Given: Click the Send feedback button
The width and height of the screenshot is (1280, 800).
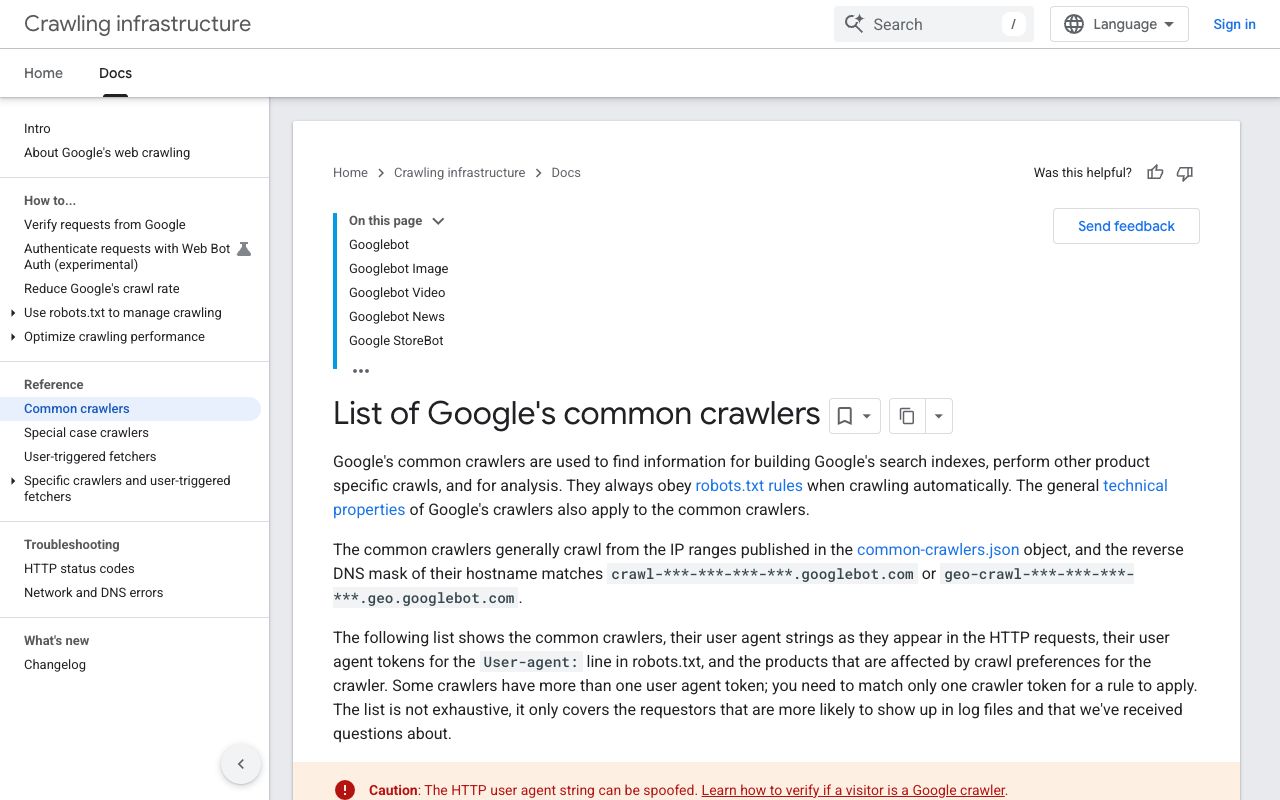Looking at the screenshot, I should click(1126, 226).
